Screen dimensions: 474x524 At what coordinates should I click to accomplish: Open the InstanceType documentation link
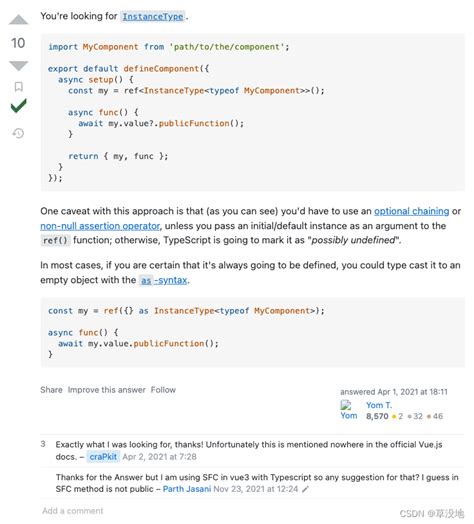click(x=153, y=16)
